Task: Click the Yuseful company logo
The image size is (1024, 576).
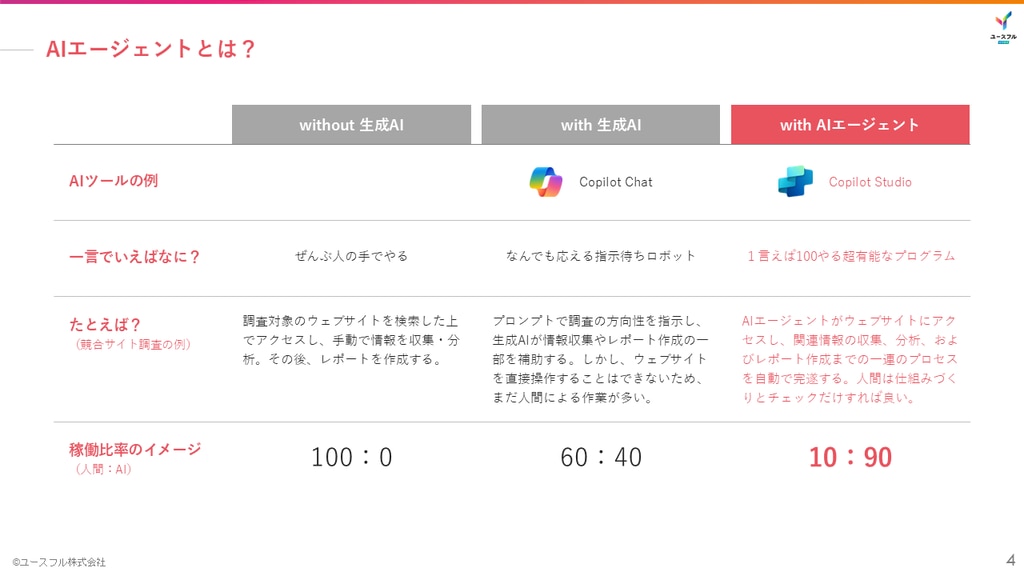Action: (x=1002, y=27)
